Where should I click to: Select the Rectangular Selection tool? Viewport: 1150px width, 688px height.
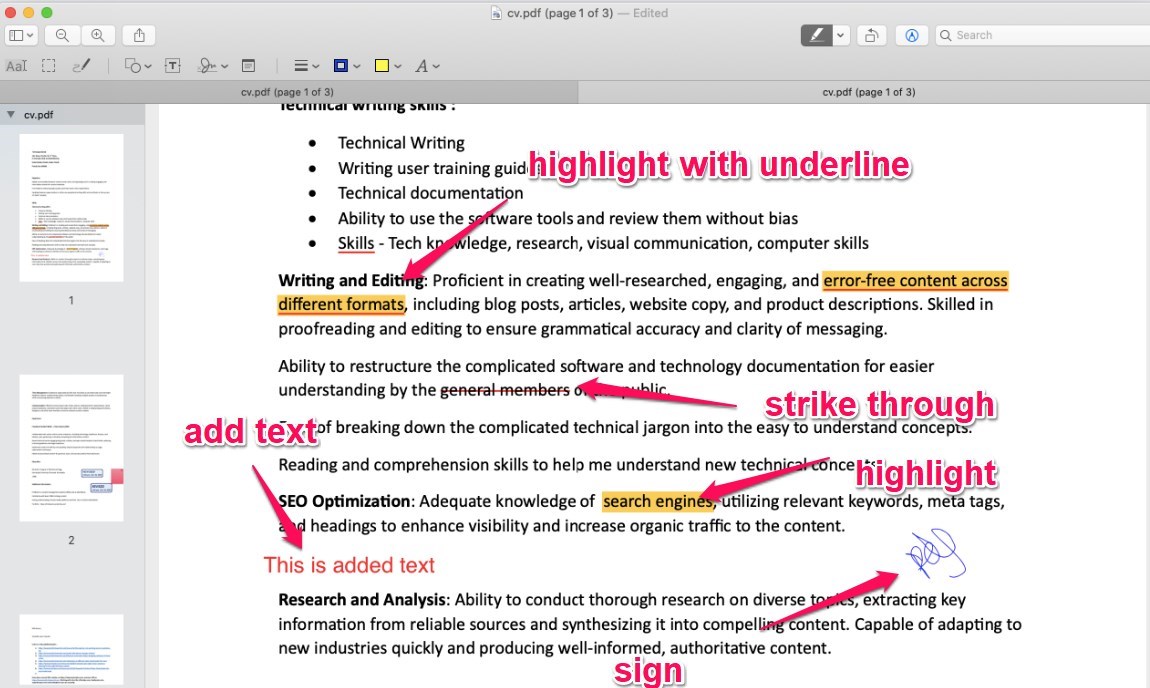pyautogui.click(x=48, y=65)
